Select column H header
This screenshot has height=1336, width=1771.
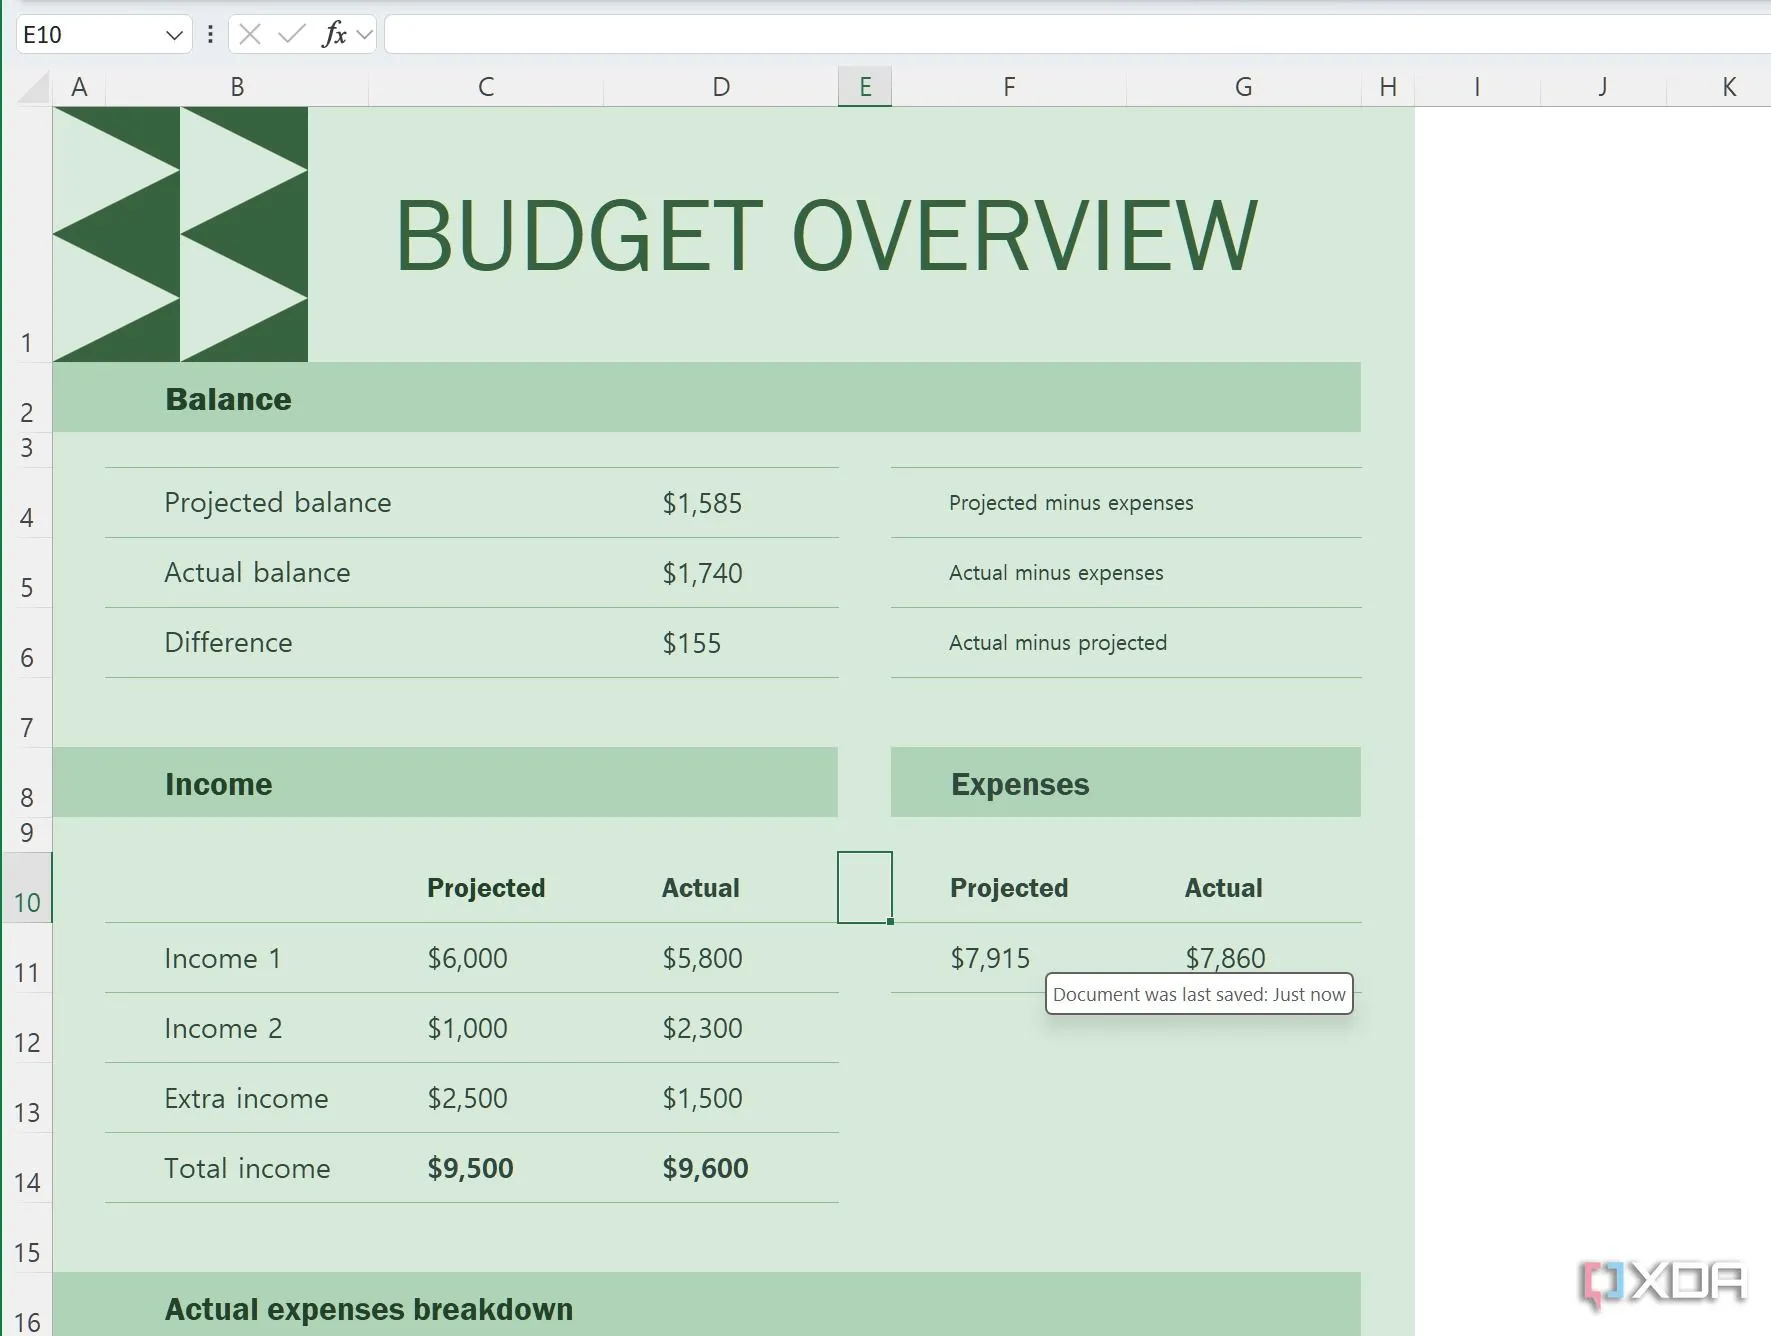tap(1388, 87)
